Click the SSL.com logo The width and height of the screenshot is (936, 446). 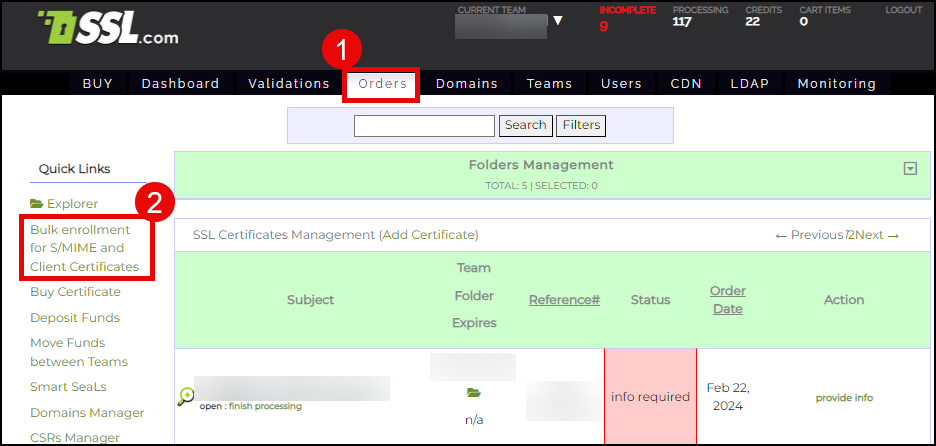[x=107, y=30]
